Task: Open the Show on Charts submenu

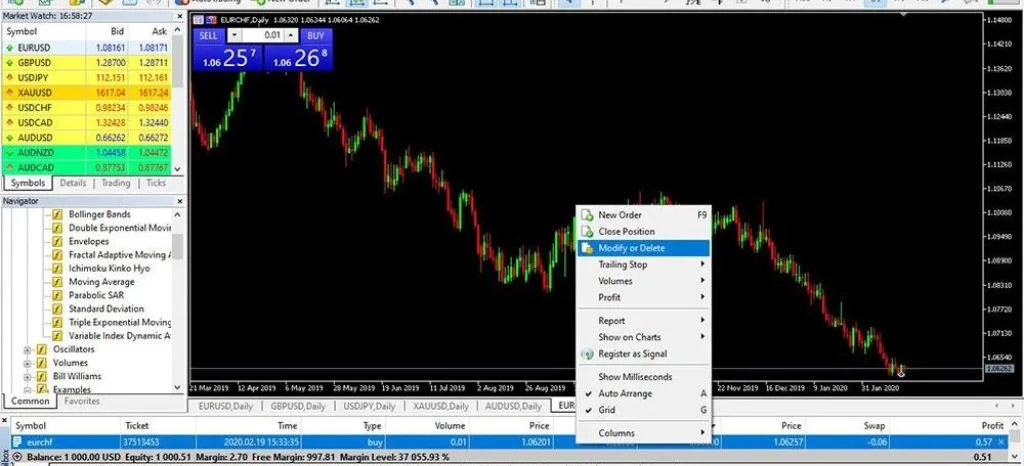Action: pos(644,337)
